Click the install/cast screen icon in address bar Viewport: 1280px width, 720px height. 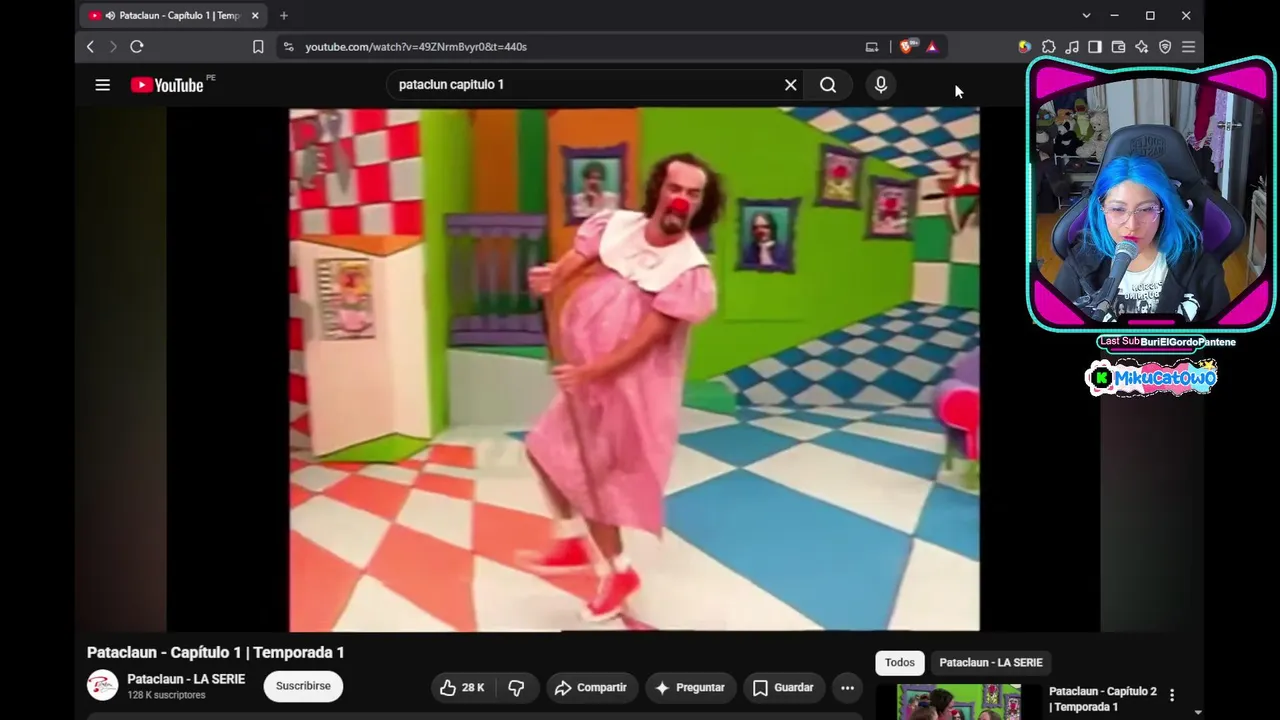coord(872,47)
